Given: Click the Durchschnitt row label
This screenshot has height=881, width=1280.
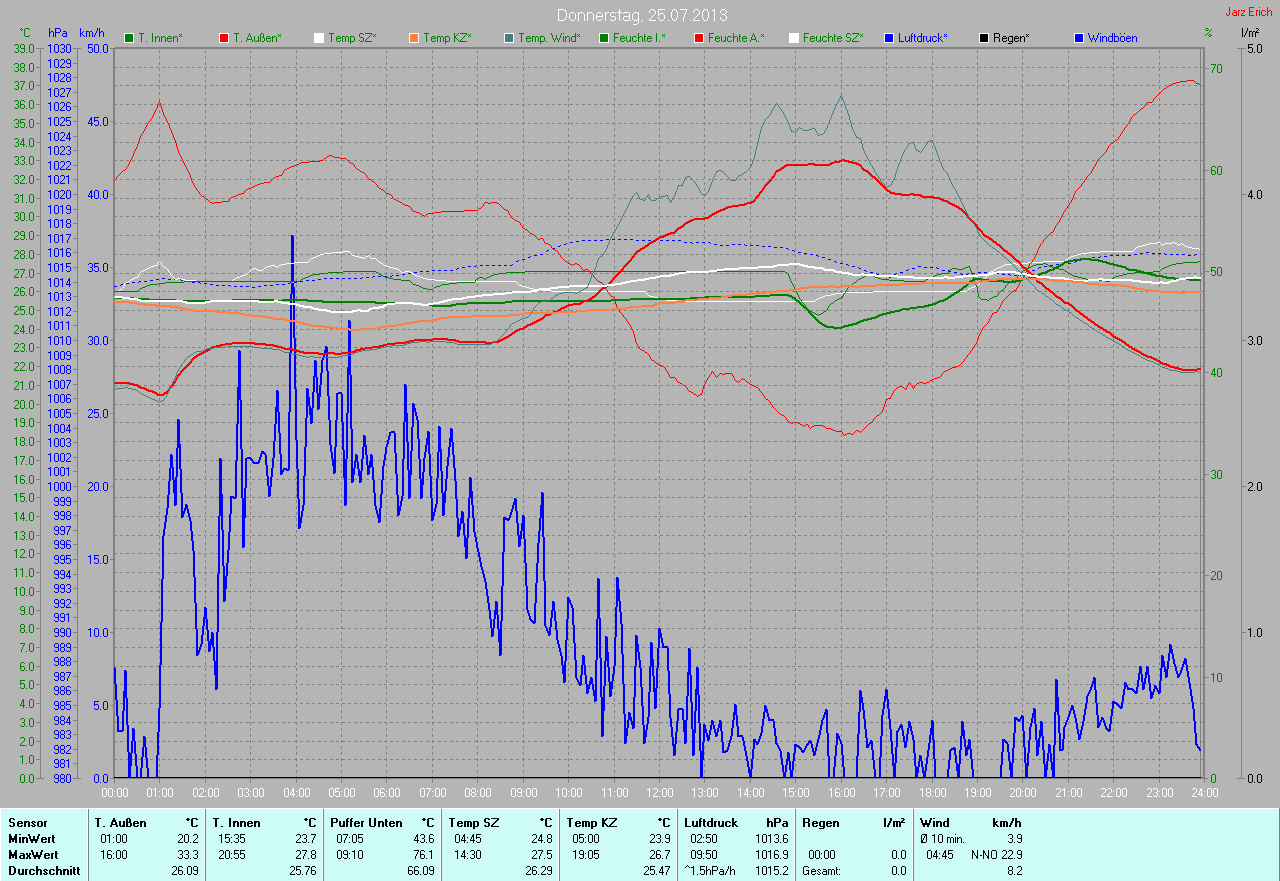Looking at the screenshot, I should [44, 871].
